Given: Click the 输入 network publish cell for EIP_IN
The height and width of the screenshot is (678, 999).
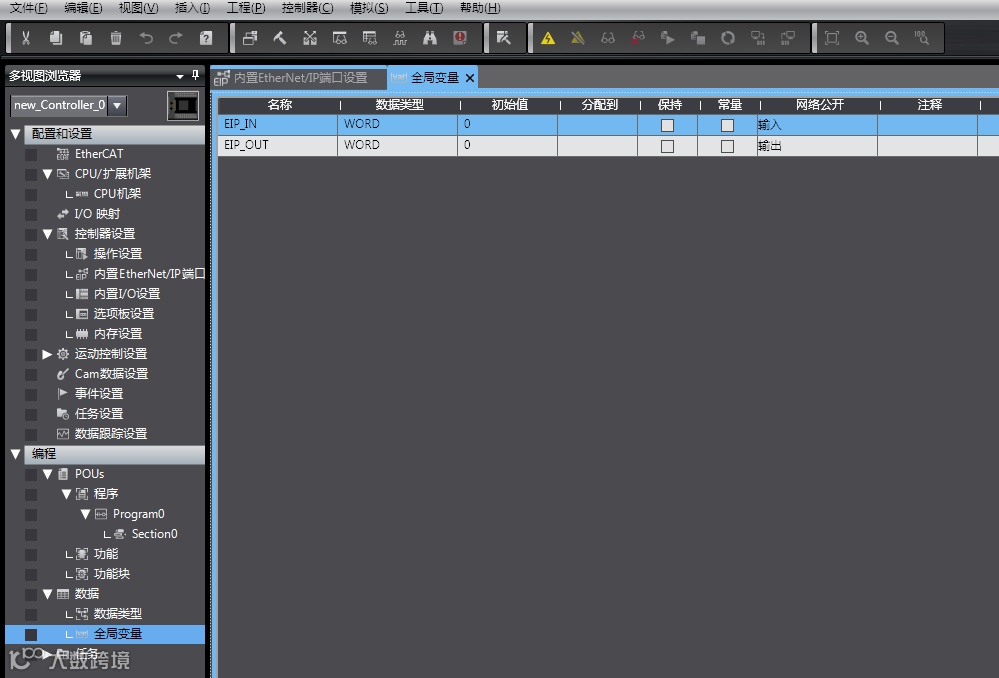Looking at the screenshot, I should [x=817, y=124].
